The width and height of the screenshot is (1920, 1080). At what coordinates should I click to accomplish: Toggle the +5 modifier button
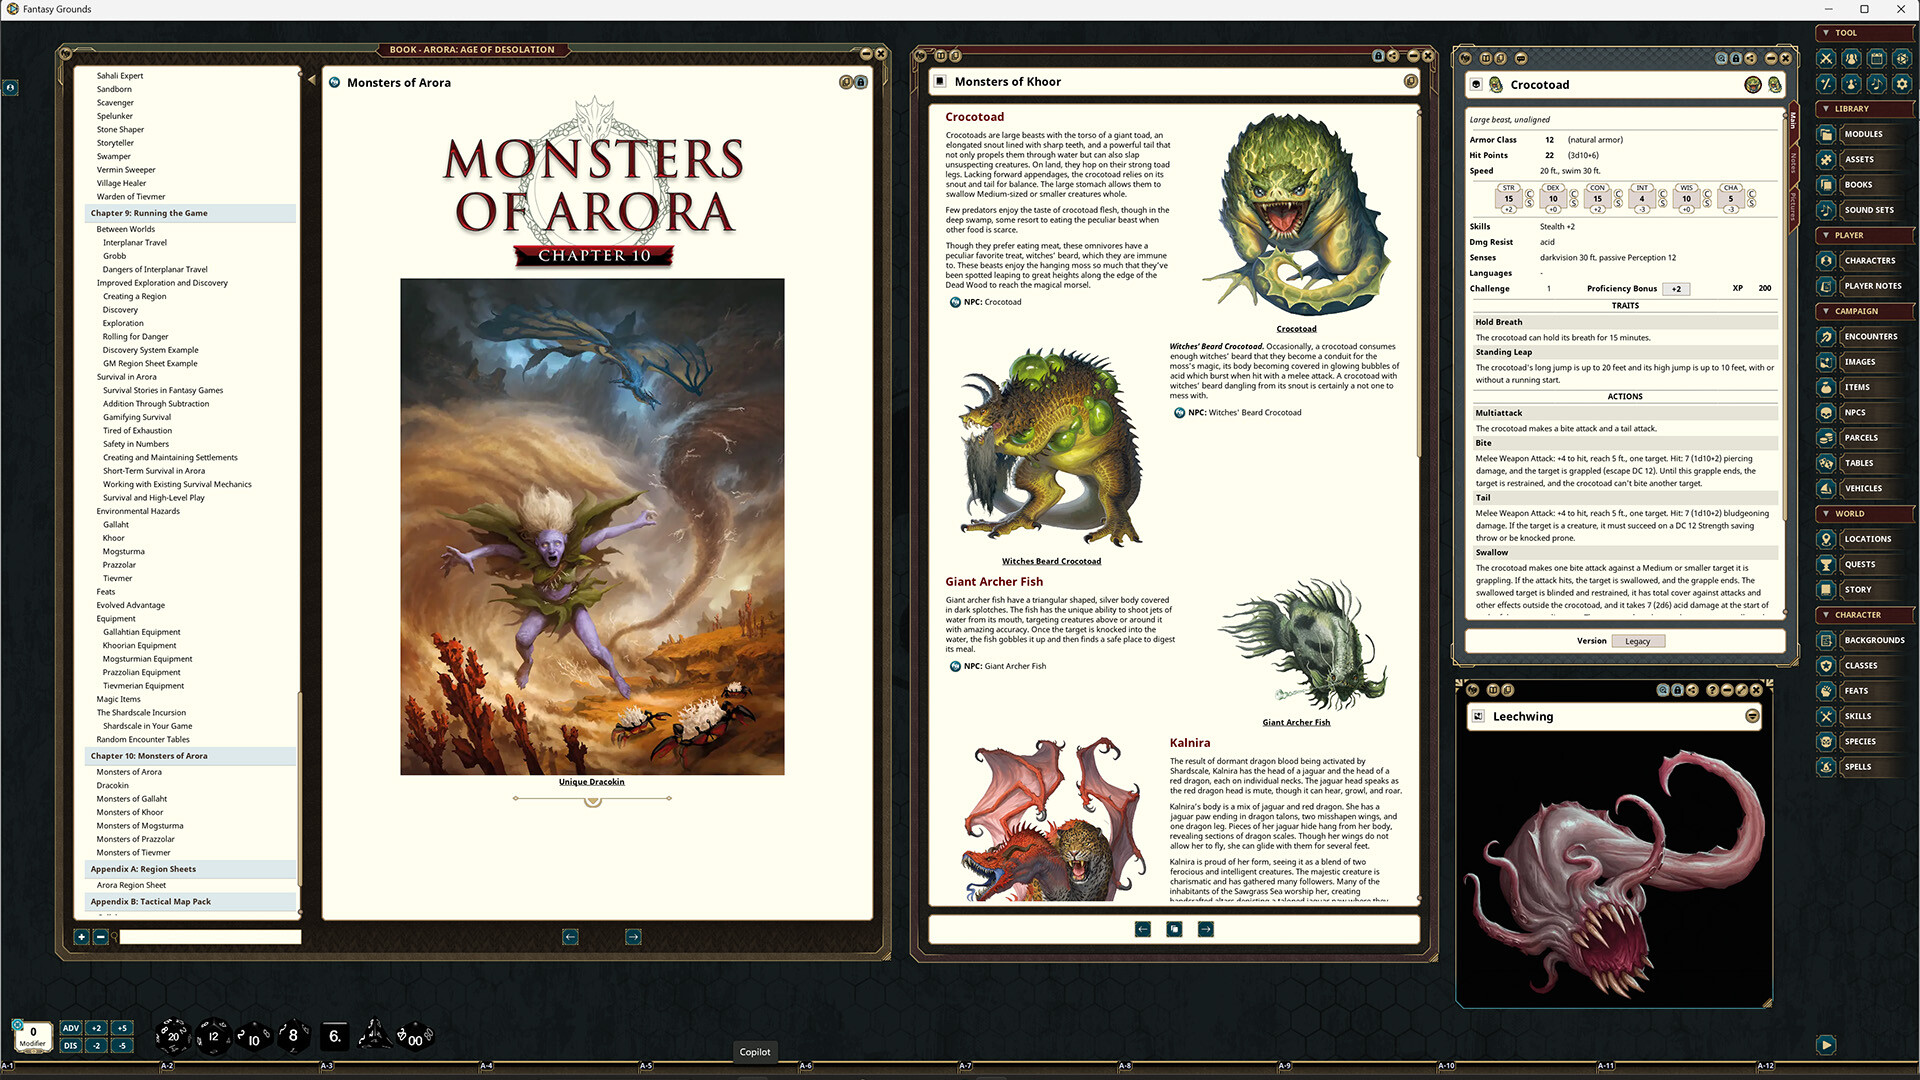pos(121,1028)
